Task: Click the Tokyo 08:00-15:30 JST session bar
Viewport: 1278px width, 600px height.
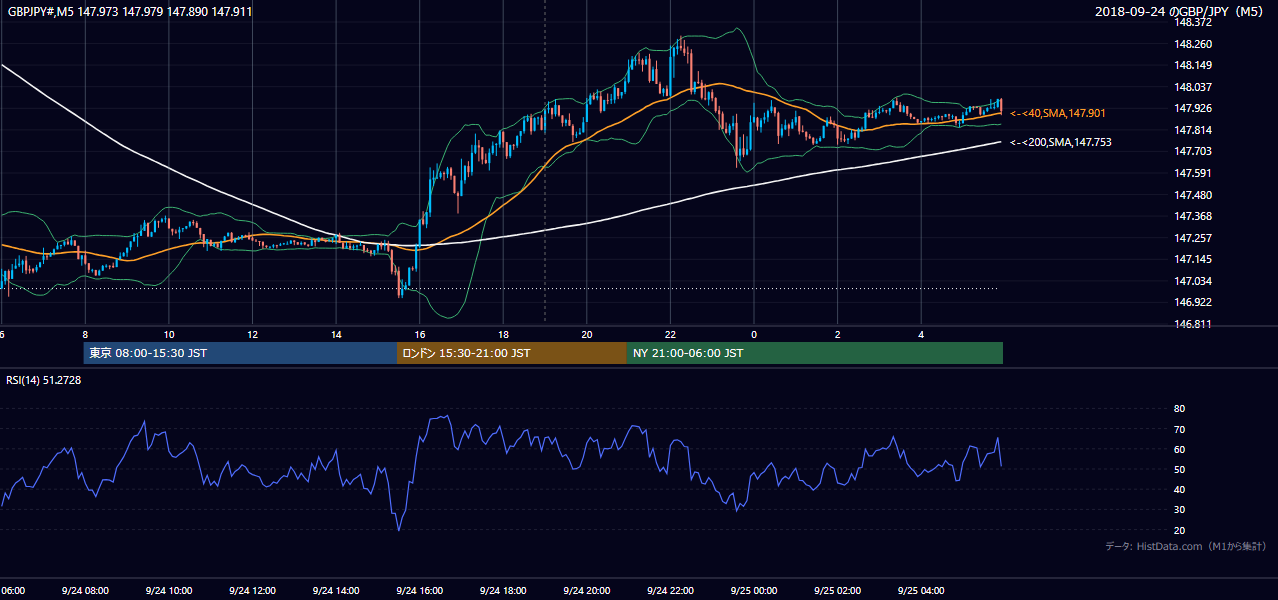Action: tap(240, 353)
